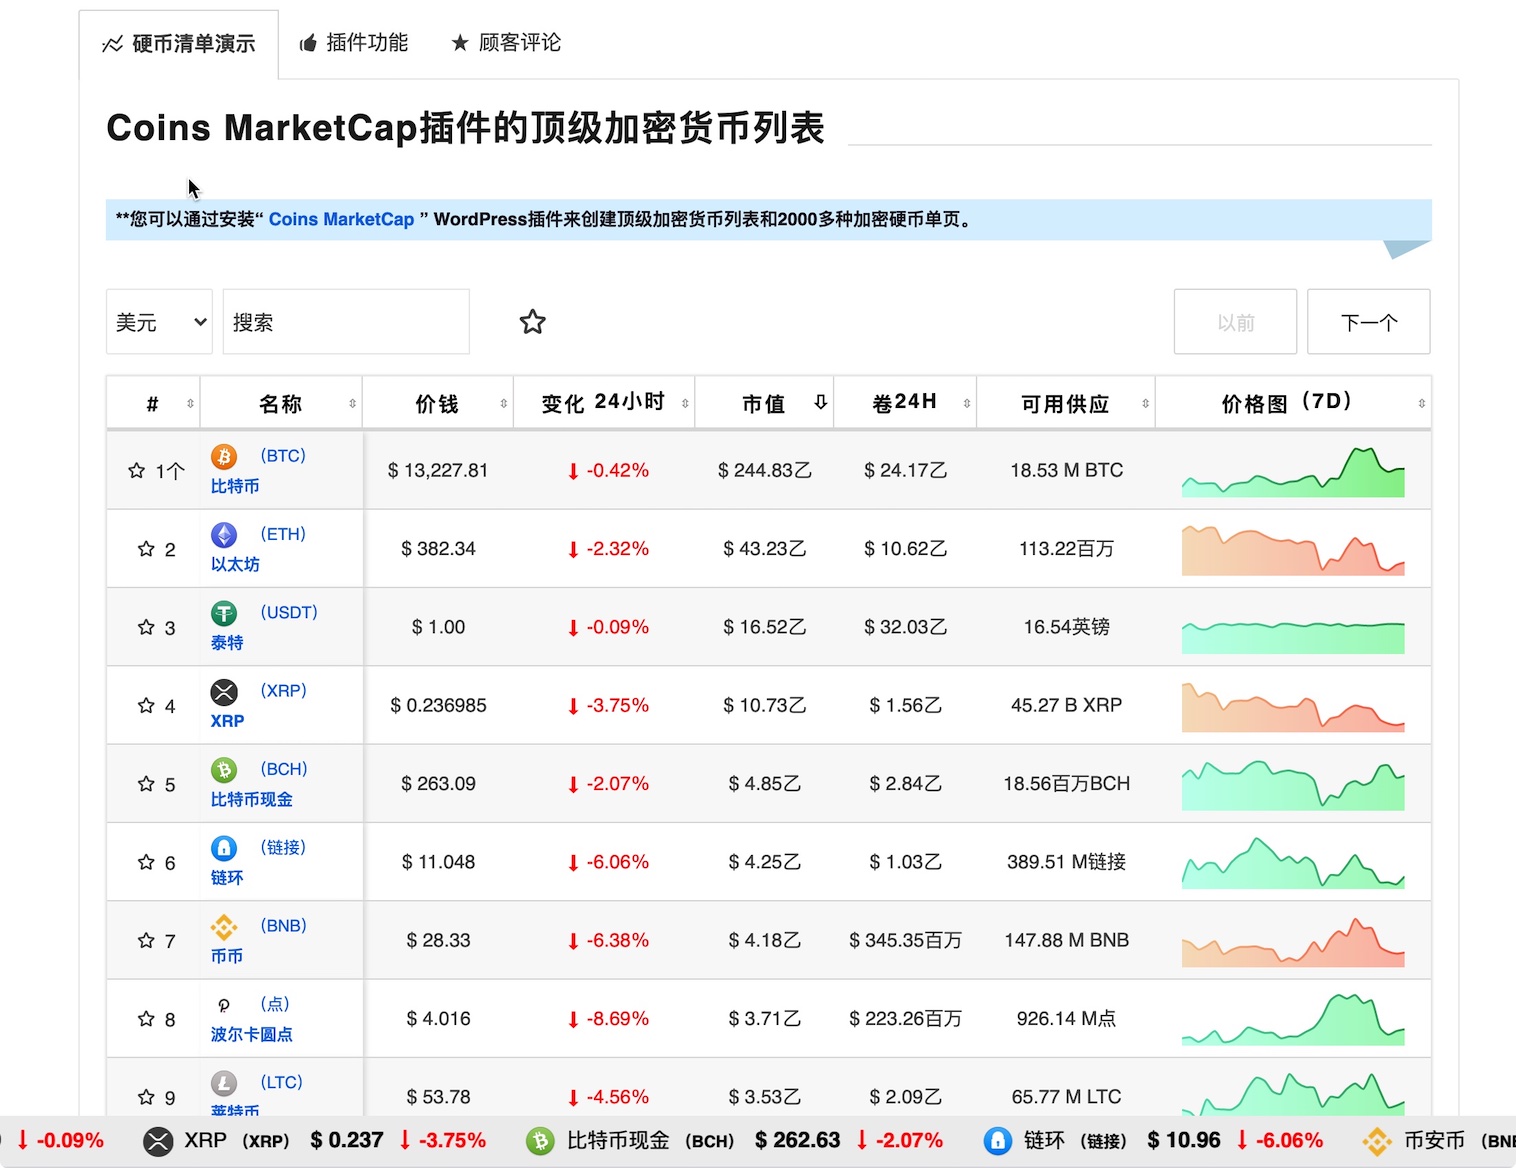
Task: Click the Litecoin (LTC) coin logo
Action: 224,1083
